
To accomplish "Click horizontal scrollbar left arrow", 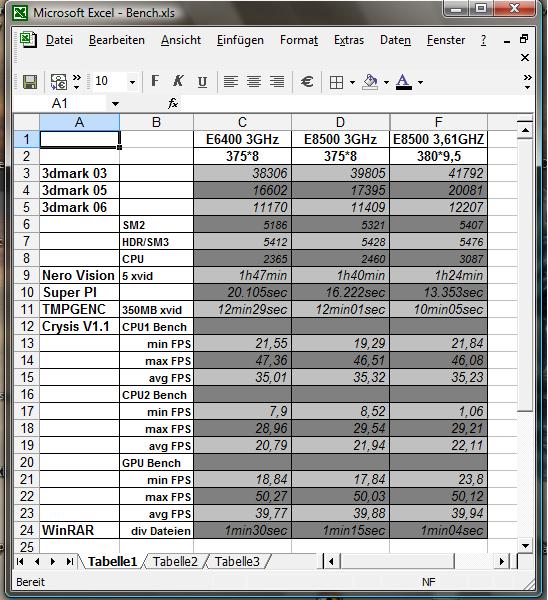I will (x=331, y=561).
